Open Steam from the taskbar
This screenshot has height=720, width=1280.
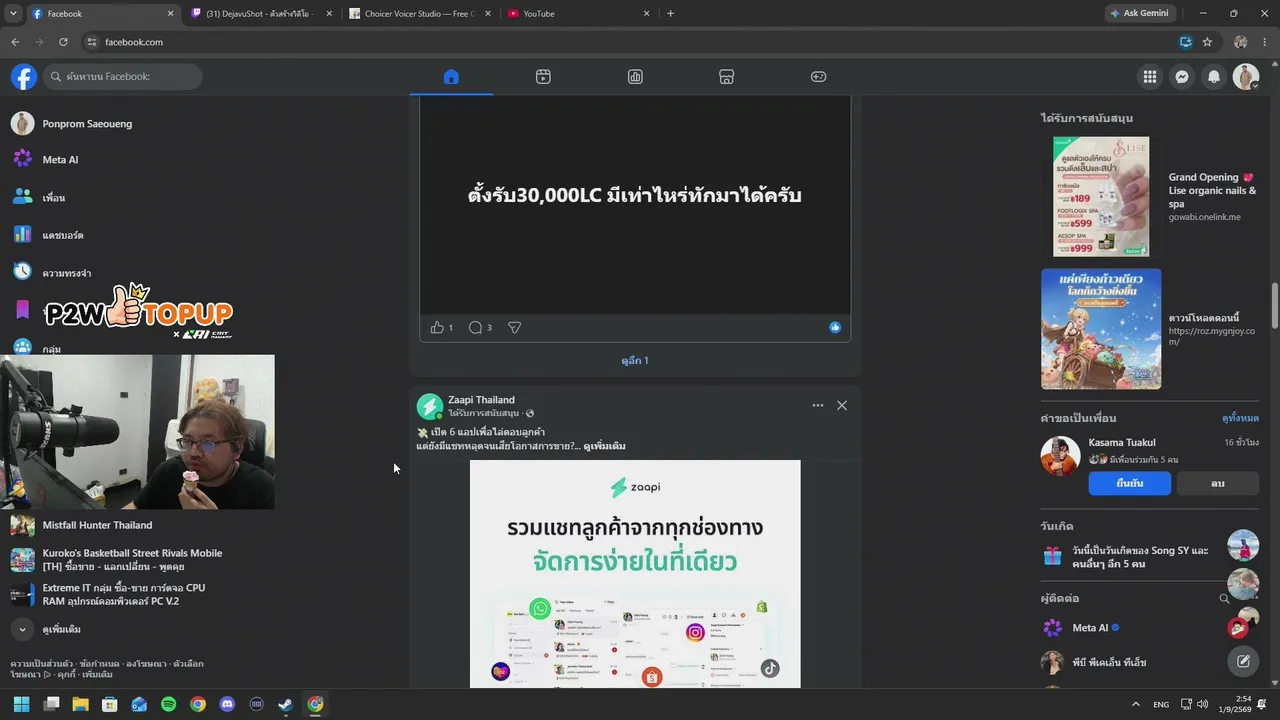click(x=286, y=704)
